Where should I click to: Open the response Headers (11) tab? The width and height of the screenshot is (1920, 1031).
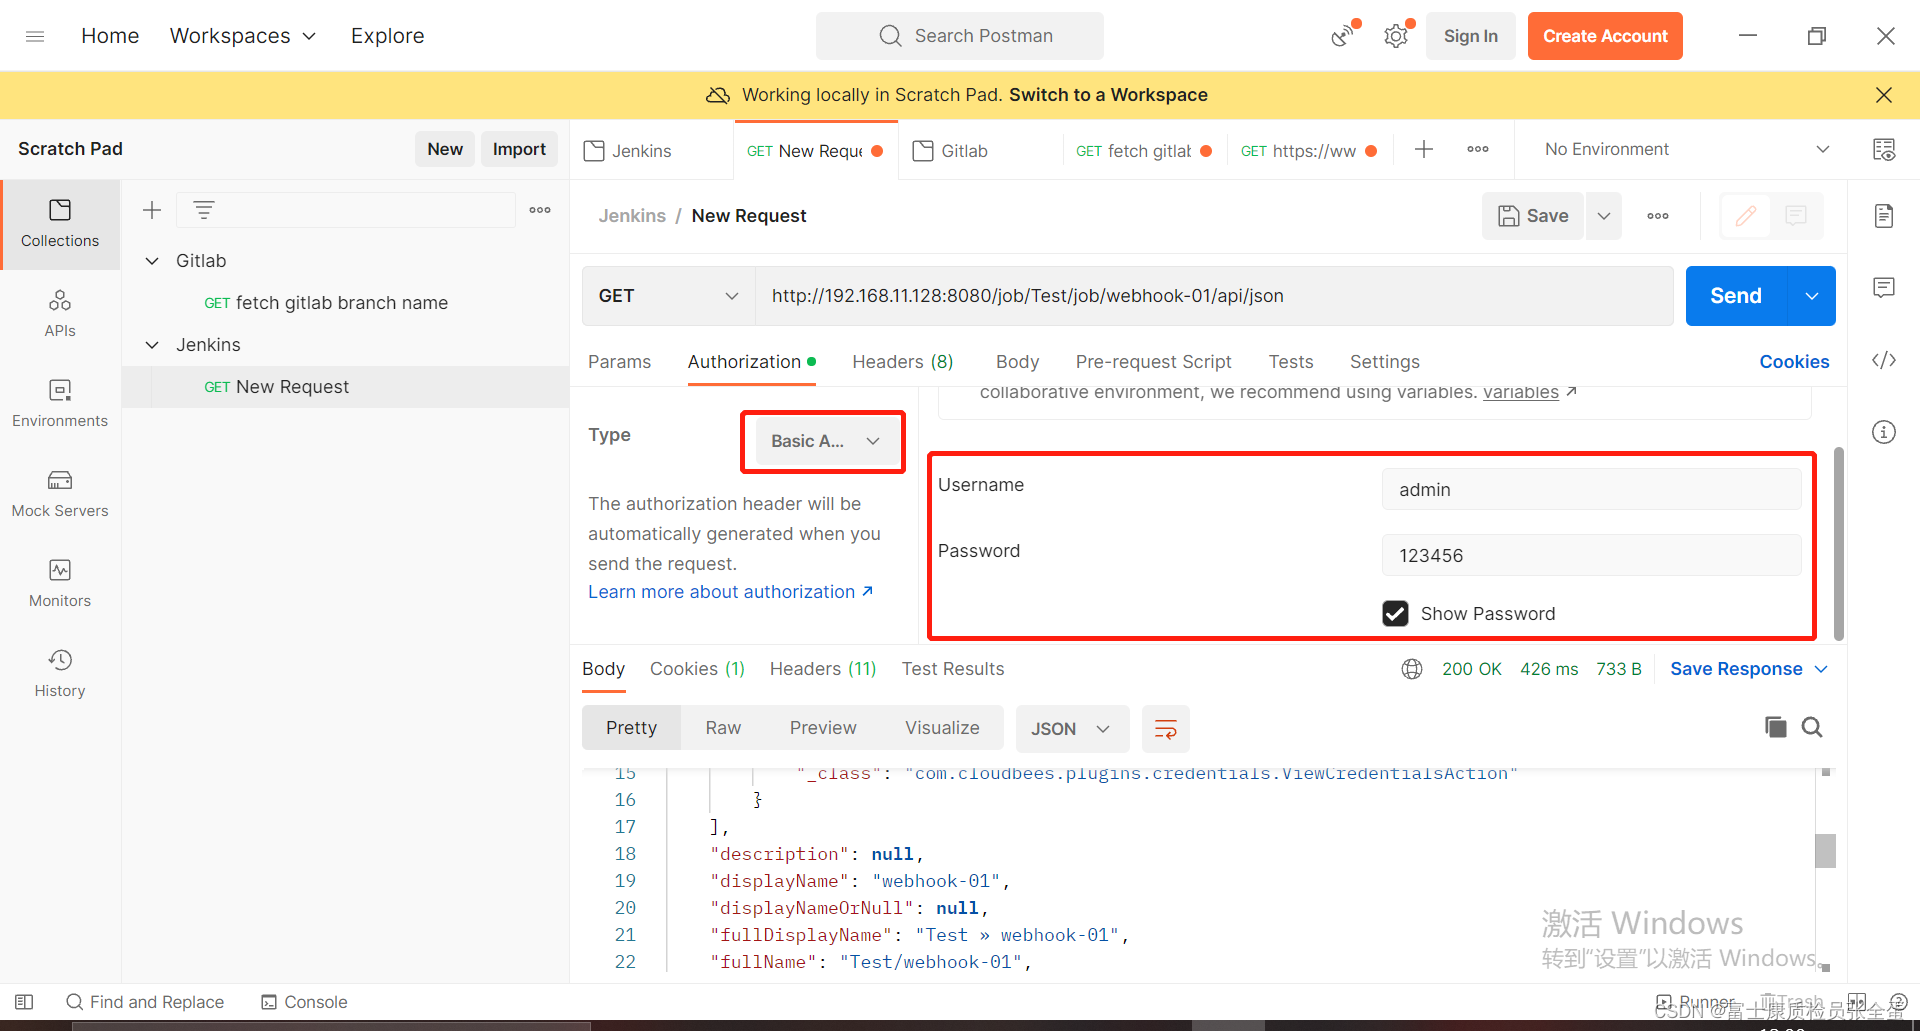click(823, 669)
